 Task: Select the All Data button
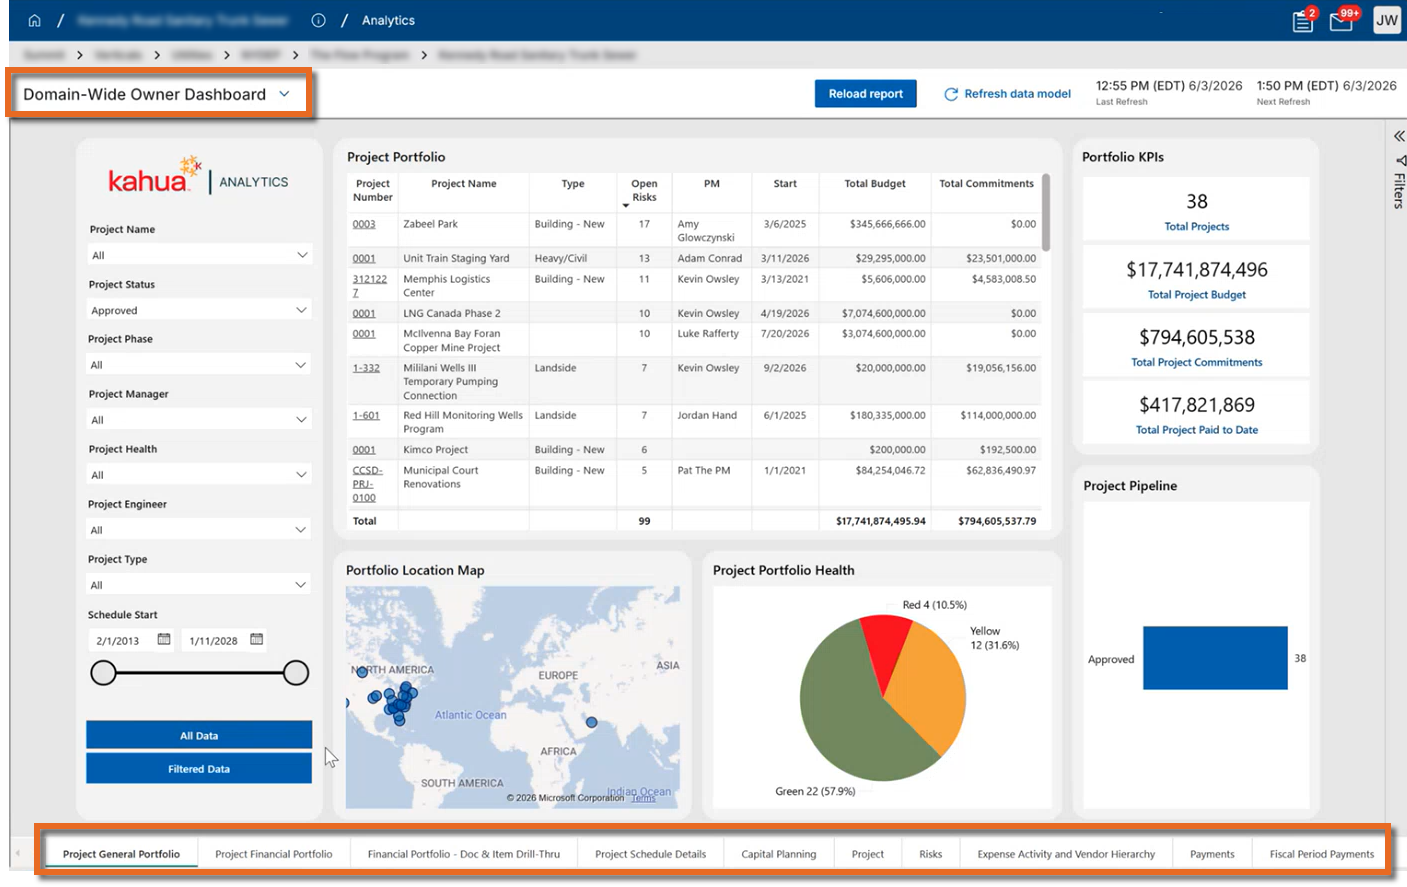199,735
